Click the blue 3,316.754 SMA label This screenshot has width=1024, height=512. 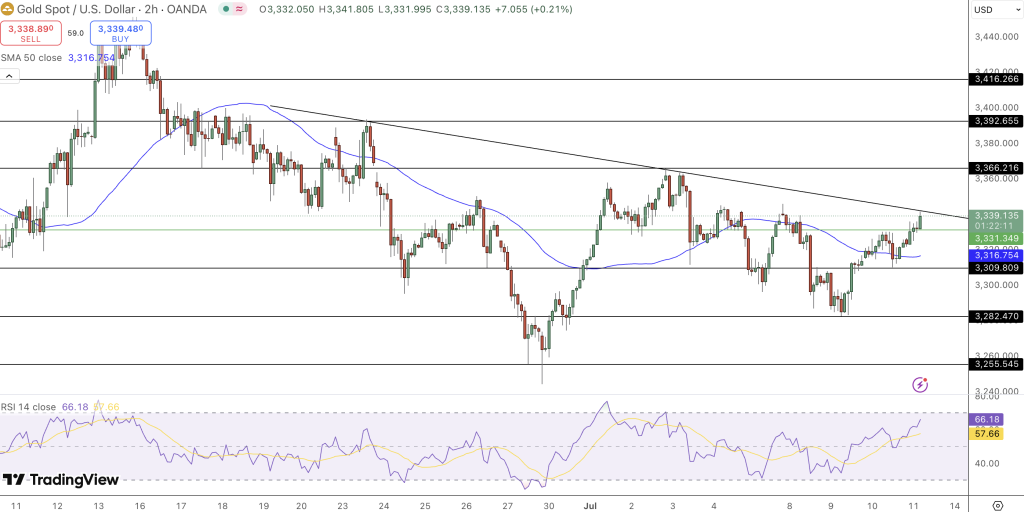pyautogui.click(x=996, y=256)
